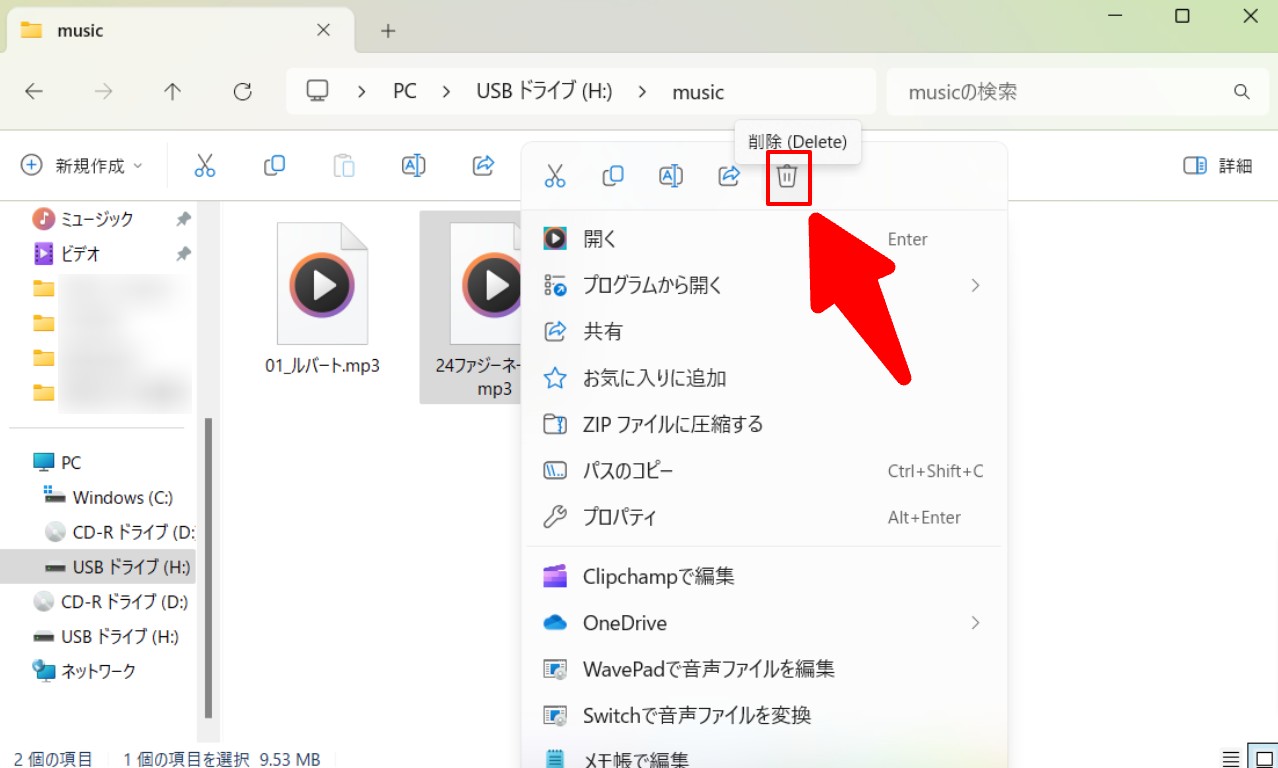Click the 2 個の項目 status text
Image resolution: width=1278 pixels, height=768 pixels.
pos(53,759)
